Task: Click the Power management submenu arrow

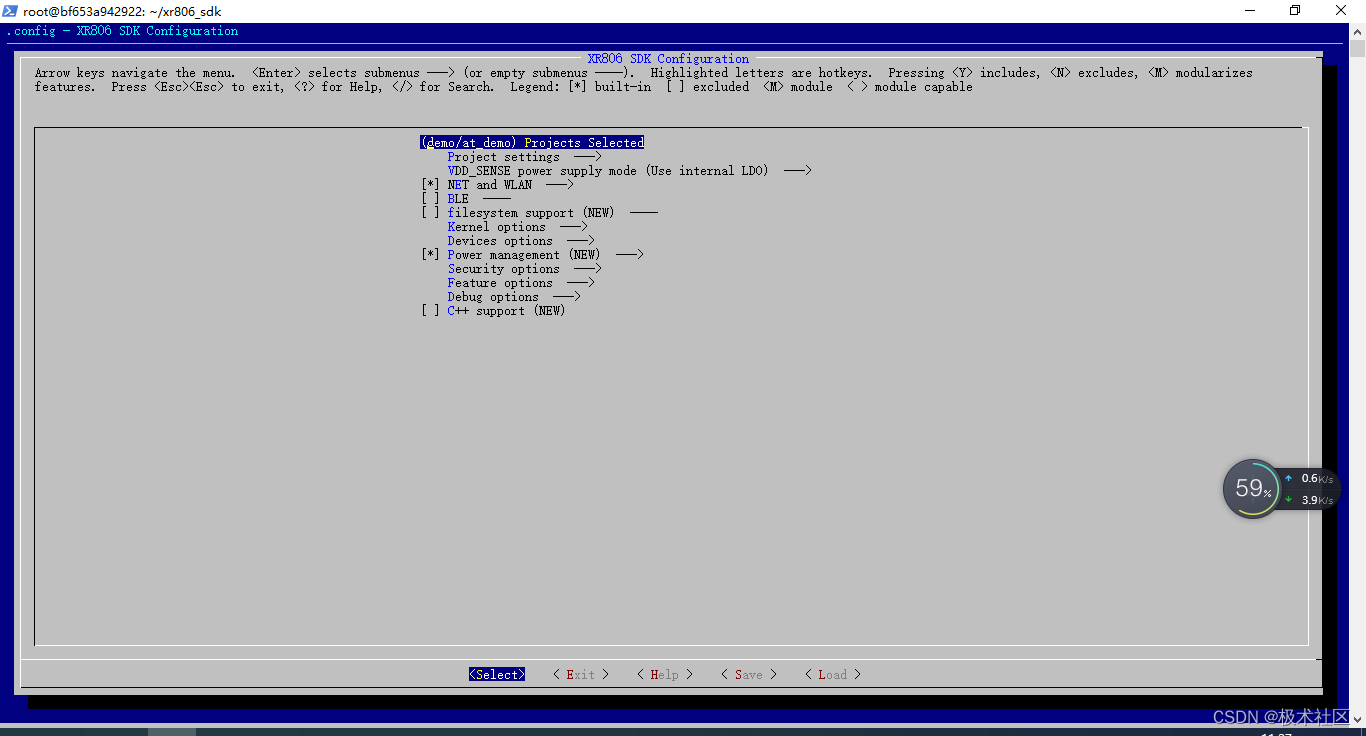Action: point(630,255)
